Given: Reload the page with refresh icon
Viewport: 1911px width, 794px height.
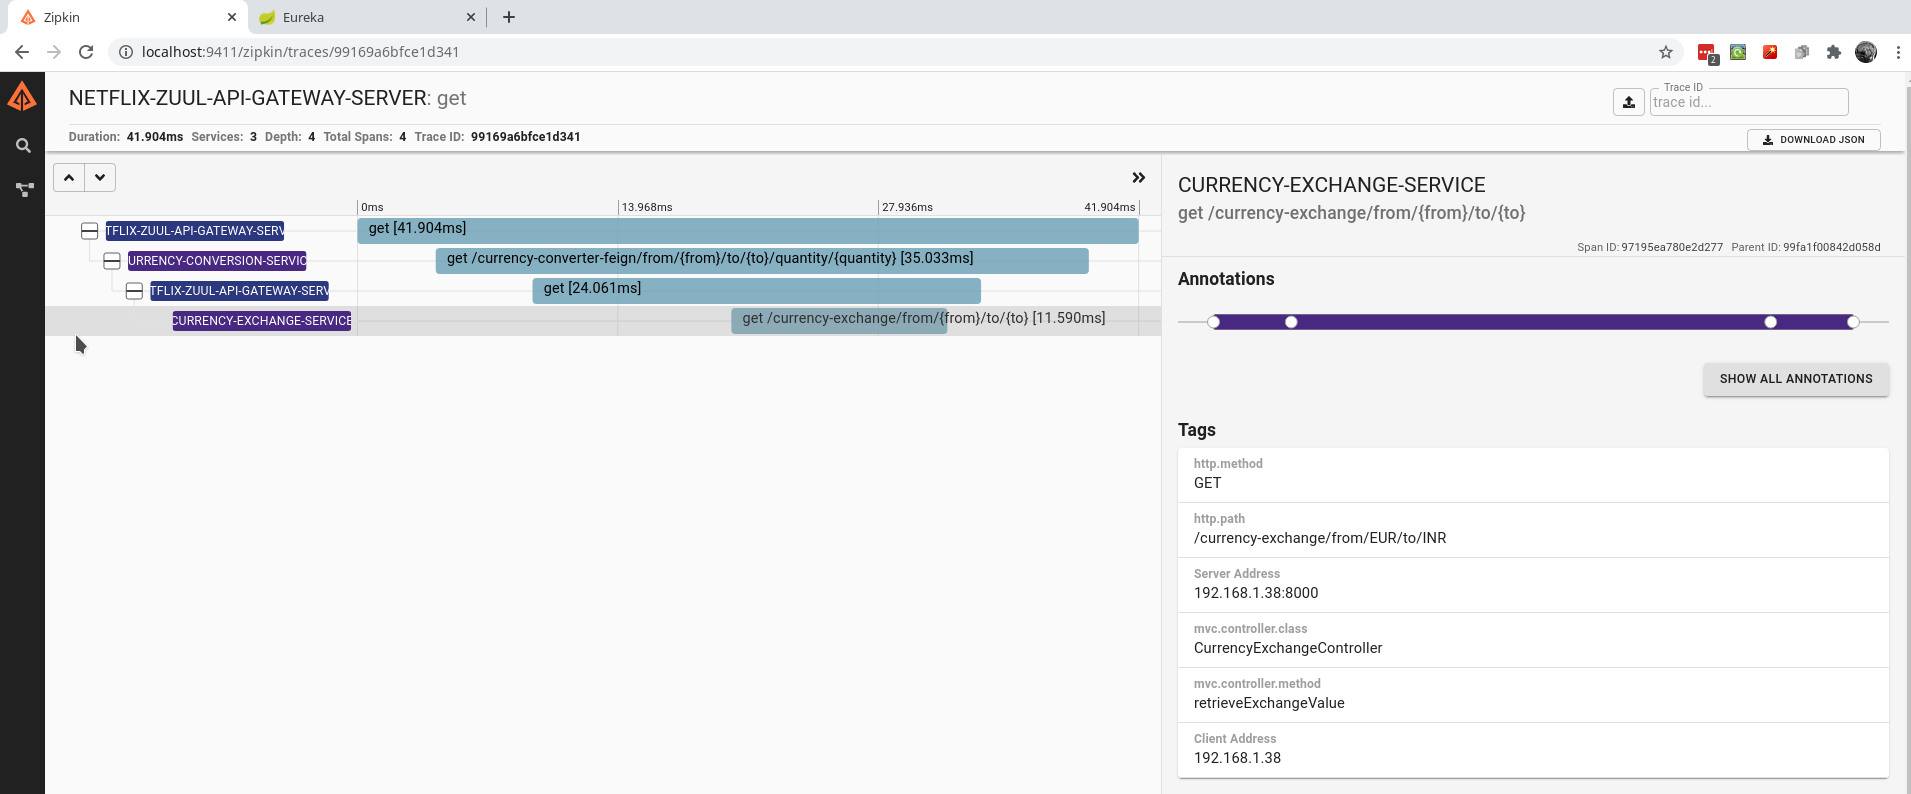Looking at the screenshot, I should 86,52.
